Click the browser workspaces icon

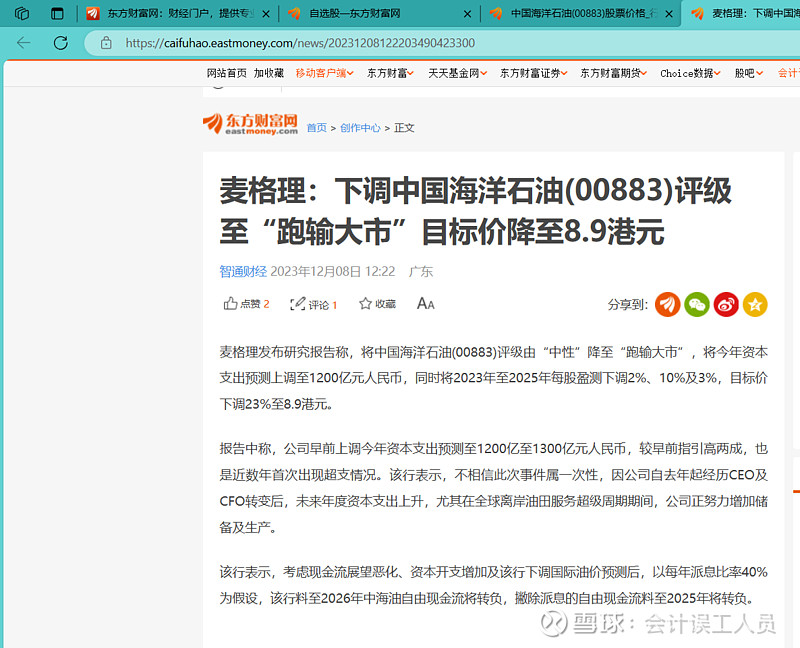pos(22,13)
